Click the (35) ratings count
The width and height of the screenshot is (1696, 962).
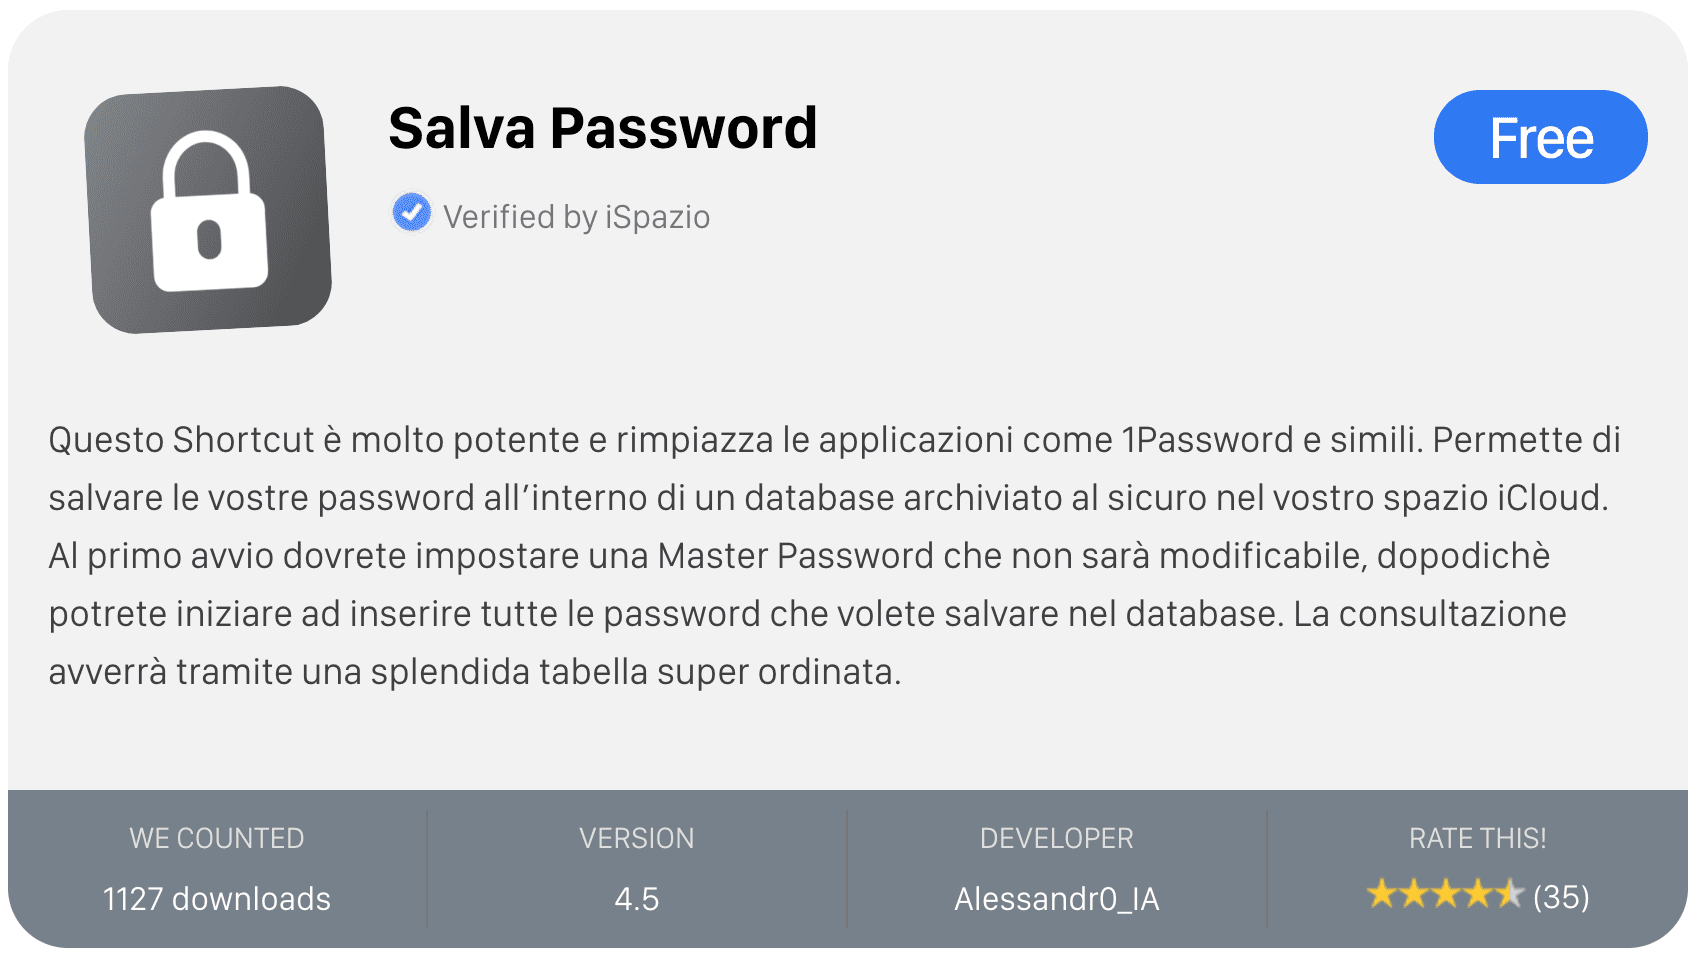coord(1561,897)
